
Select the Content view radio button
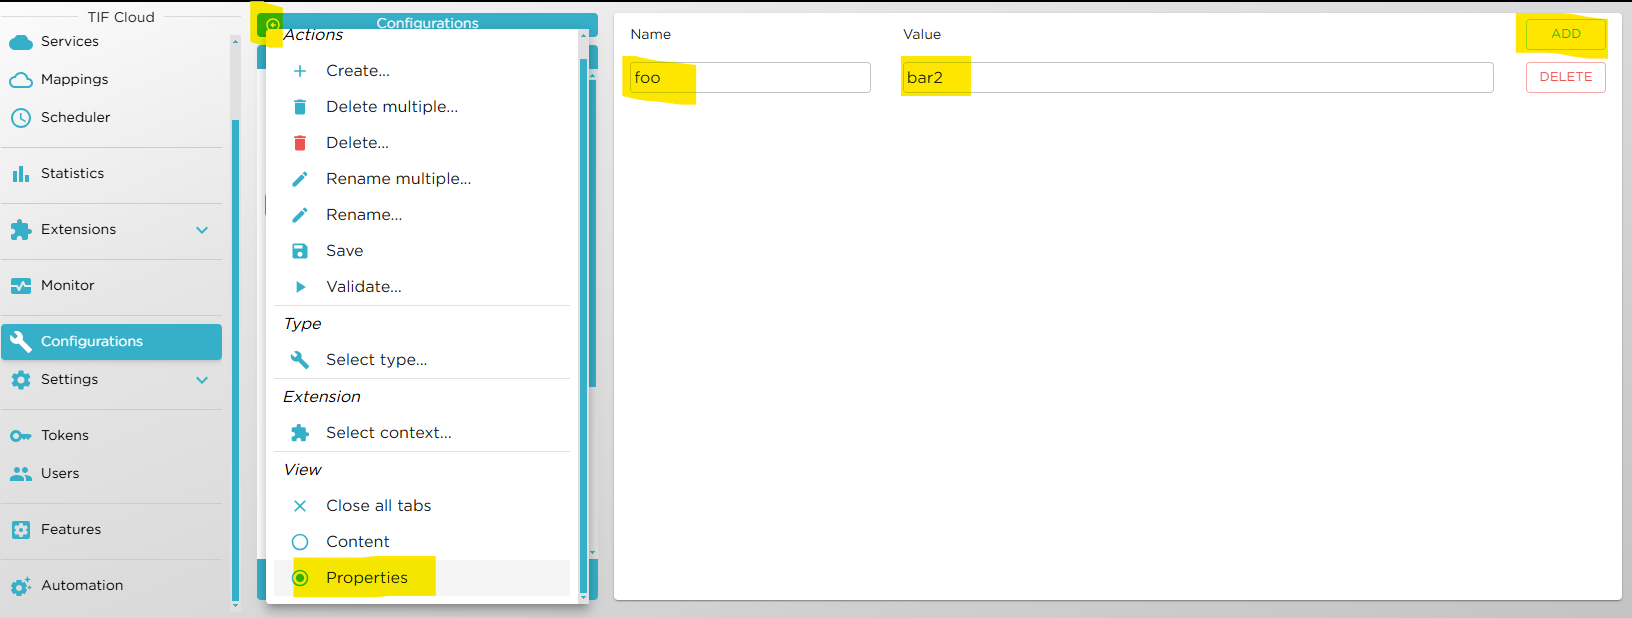(x=300, y=542)
